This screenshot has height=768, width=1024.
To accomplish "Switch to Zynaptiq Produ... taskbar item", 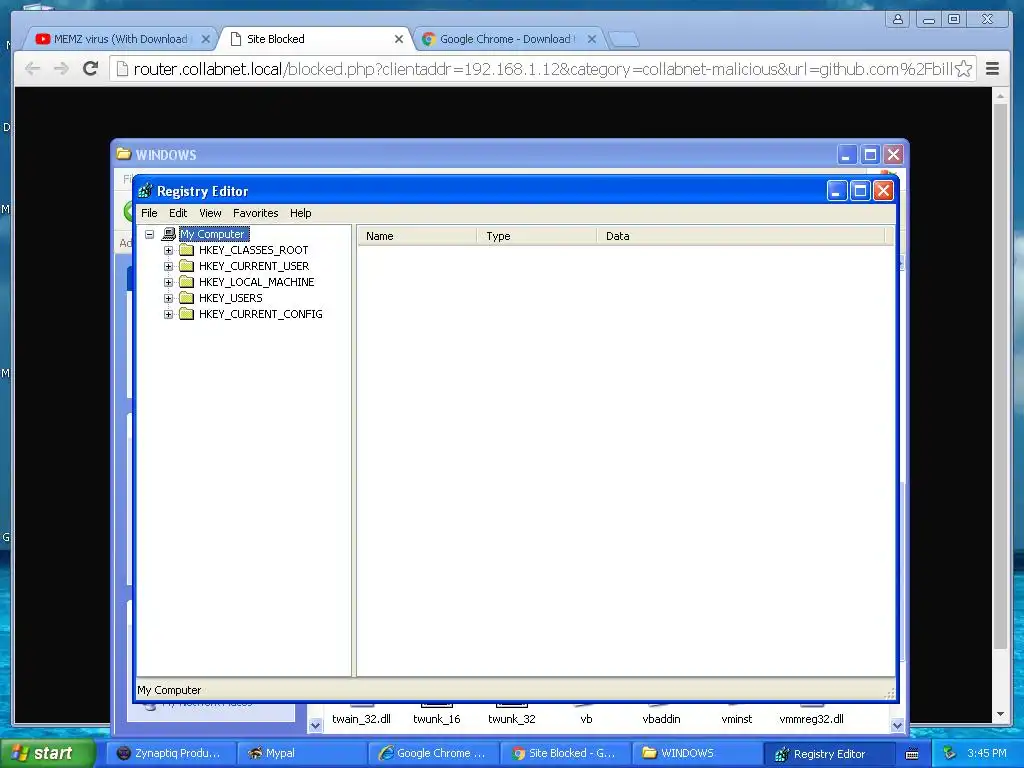I will coord(169,753).
